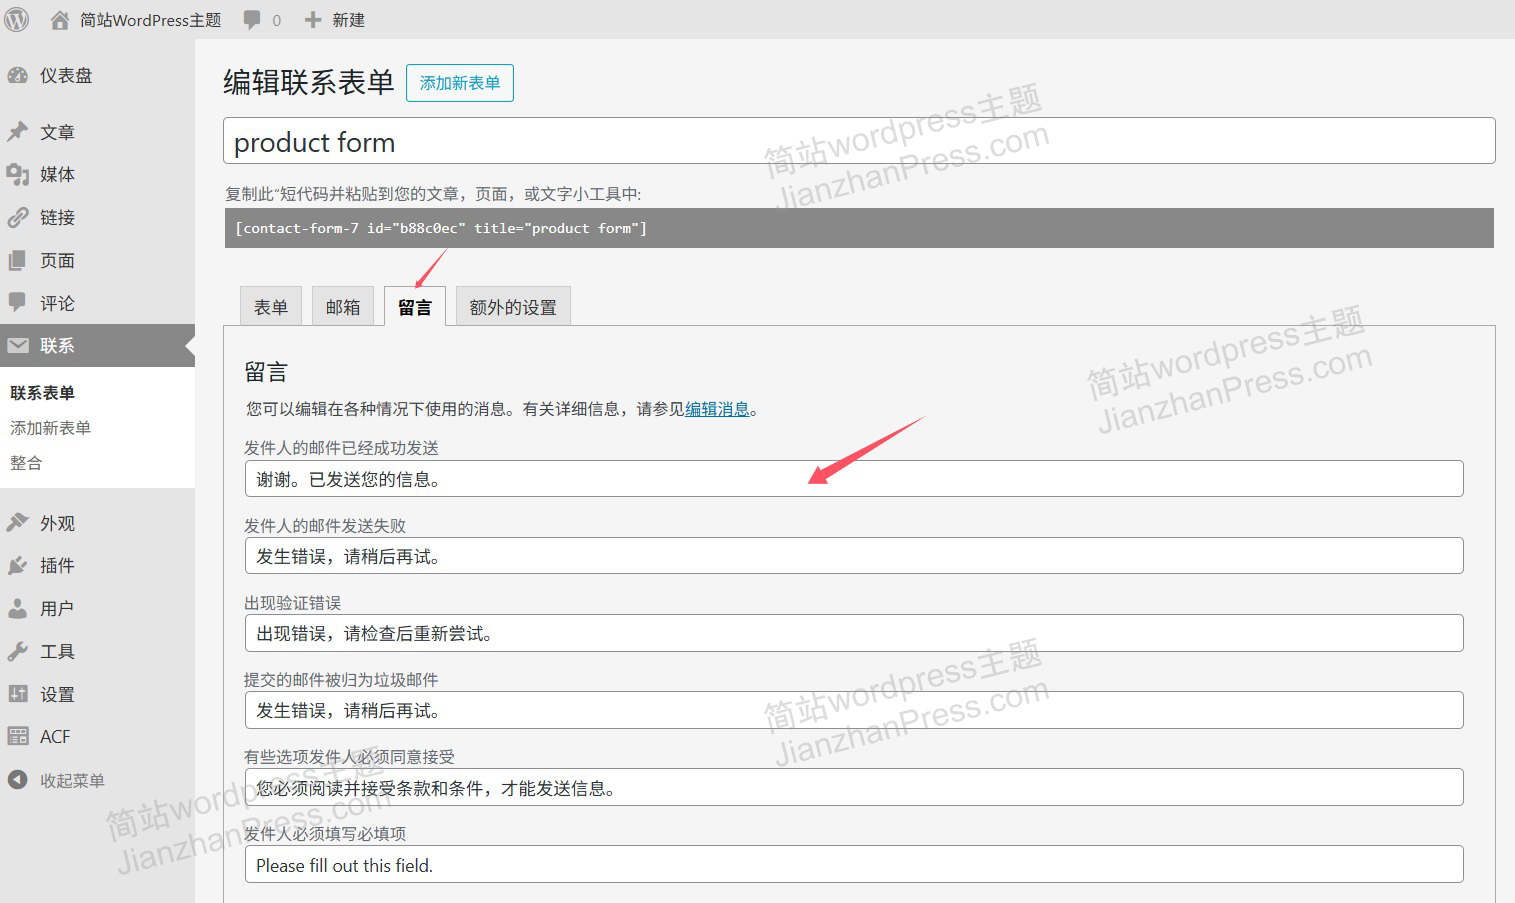Viewport: 1515px width, 903px height.
Task: Click the 页面 pages icon
Action: click(x=19, y=260)
